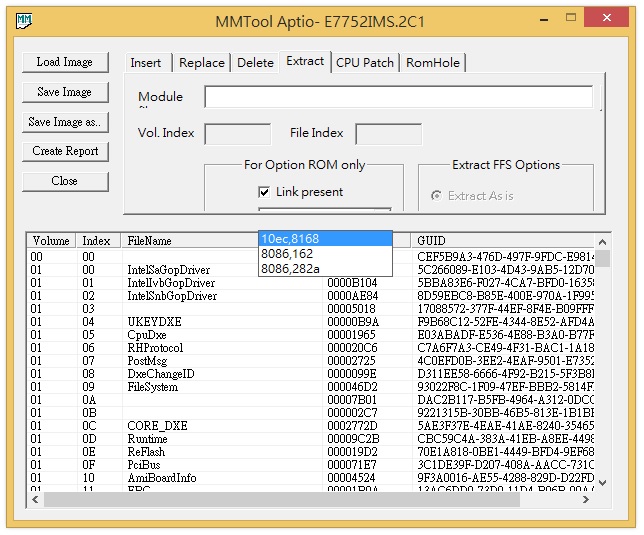Click size value 000002C7

[352, 413]
